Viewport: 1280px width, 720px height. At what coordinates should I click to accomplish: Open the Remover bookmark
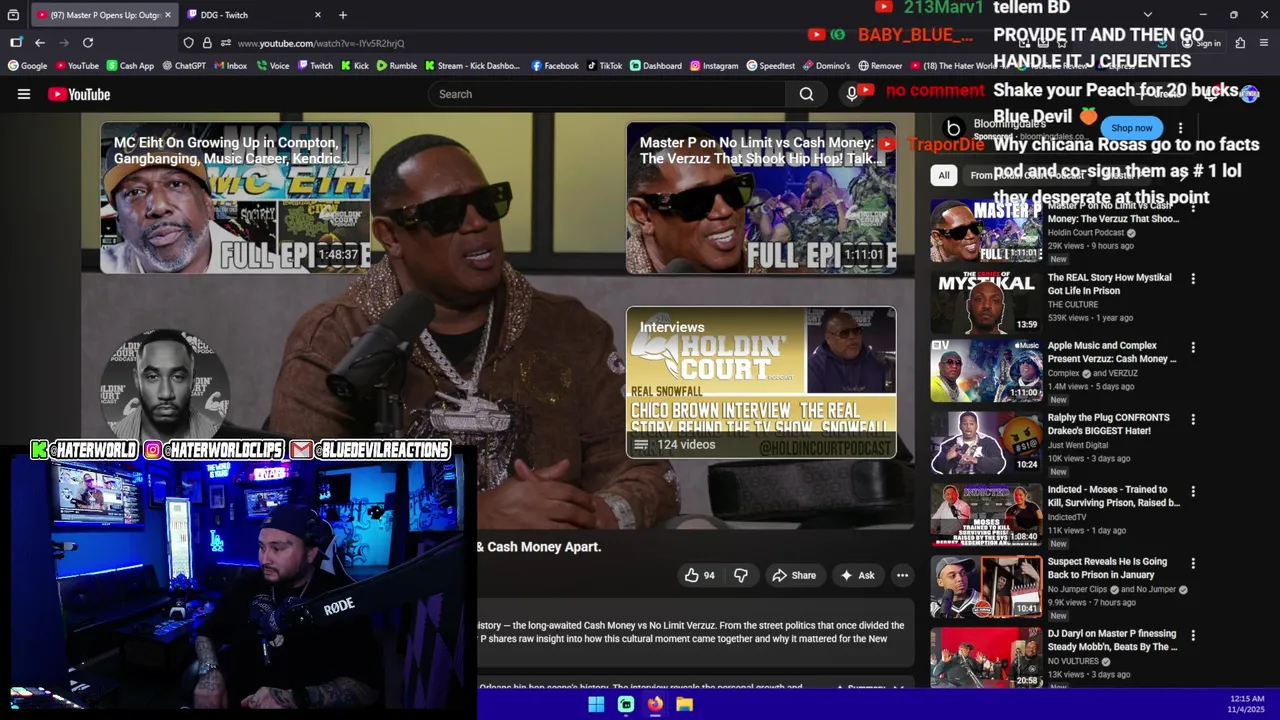tap(880, 66)
